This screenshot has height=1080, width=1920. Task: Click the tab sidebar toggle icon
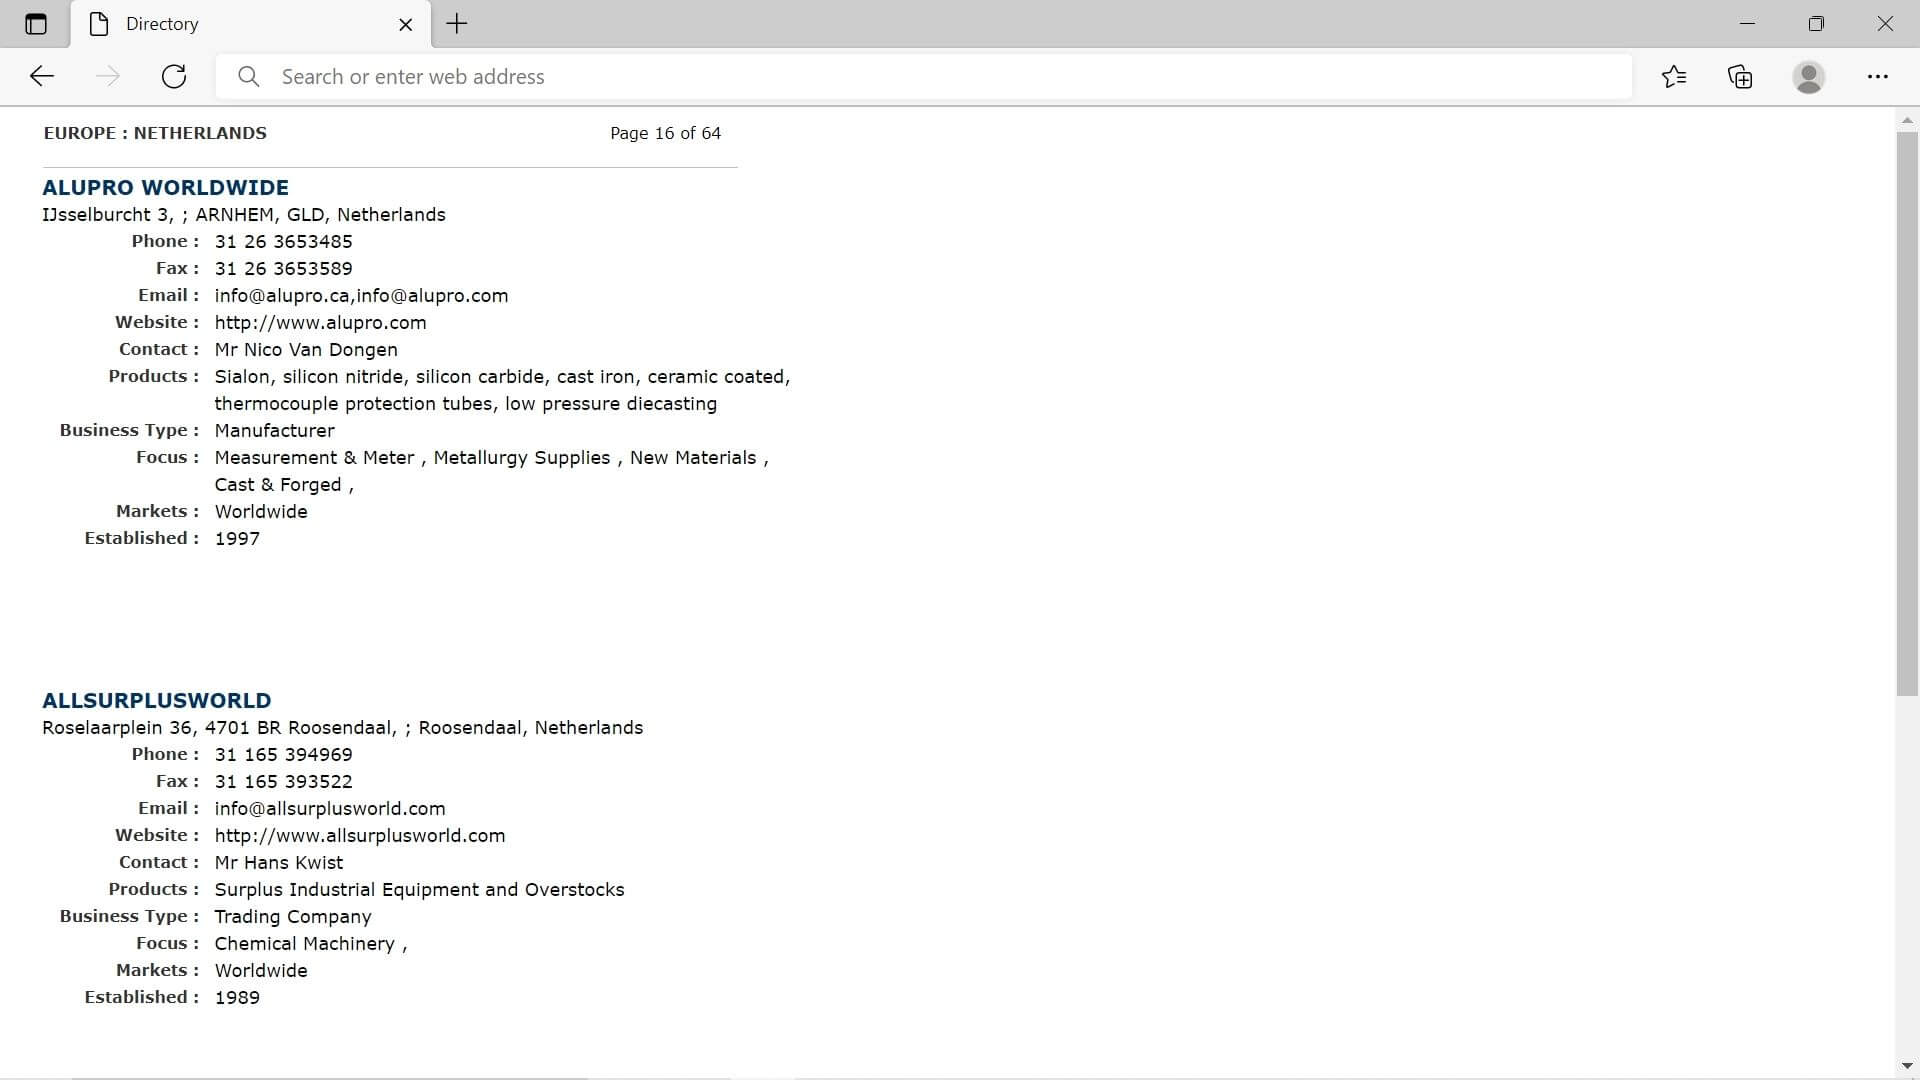click(x=36, y=24)
